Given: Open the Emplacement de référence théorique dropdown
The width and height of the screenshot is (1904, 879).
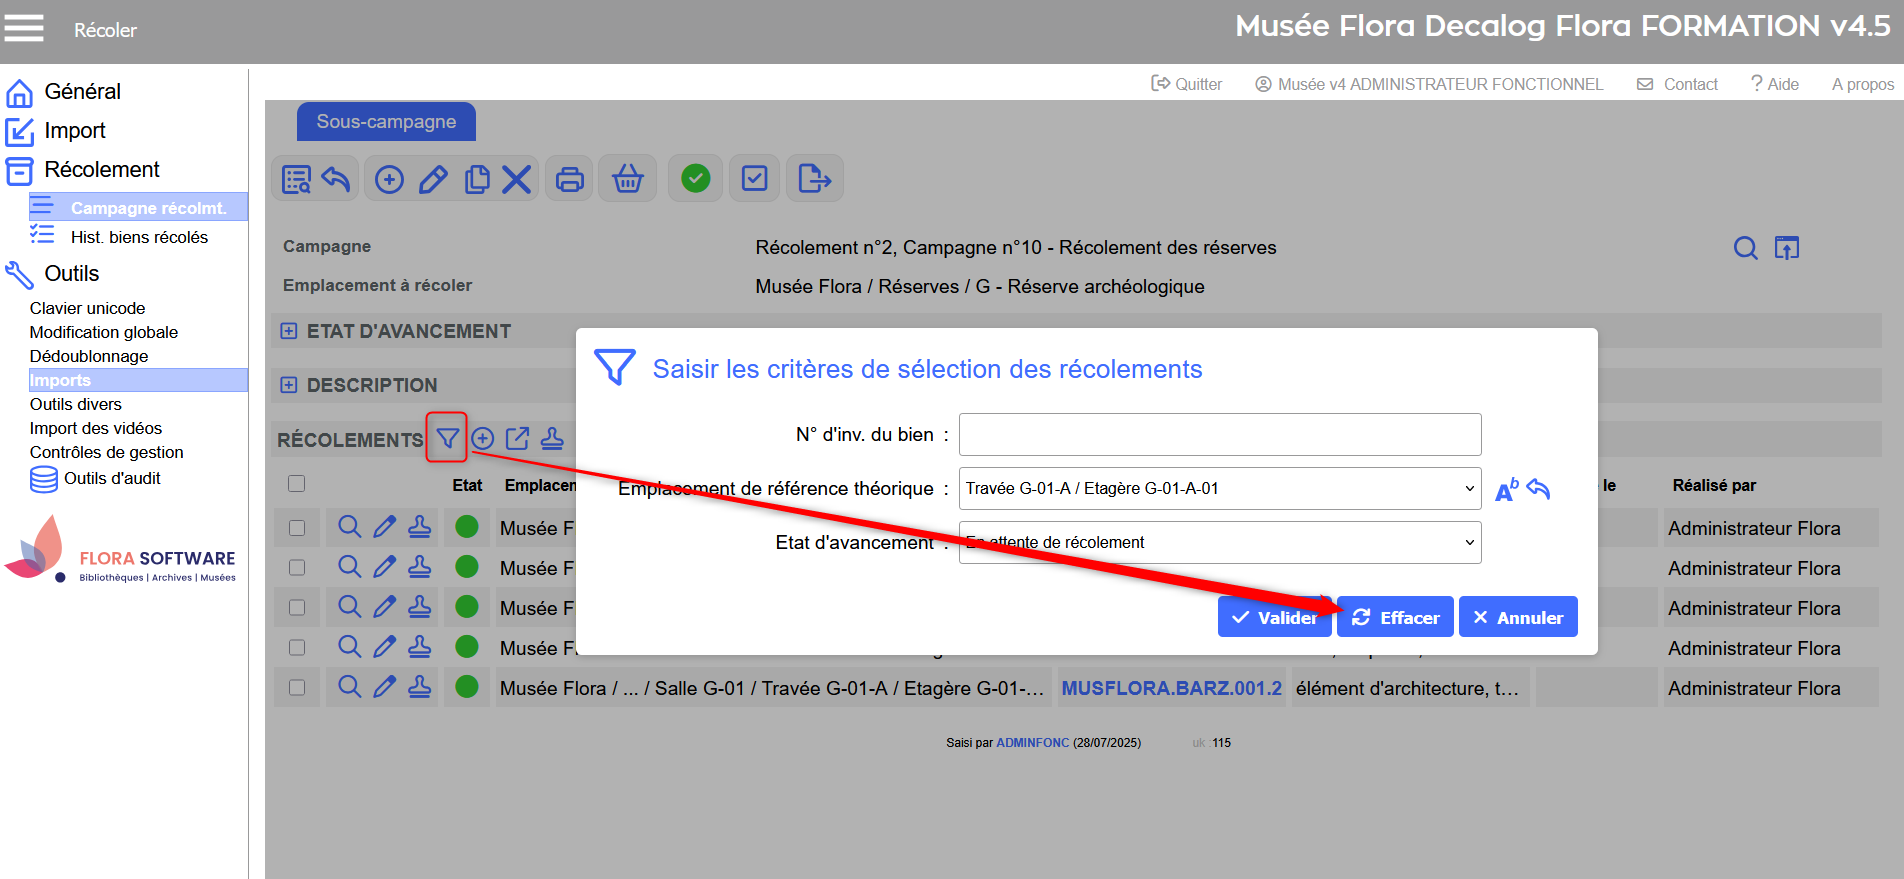Looking at the screenshot, I should pos(1219,489).
